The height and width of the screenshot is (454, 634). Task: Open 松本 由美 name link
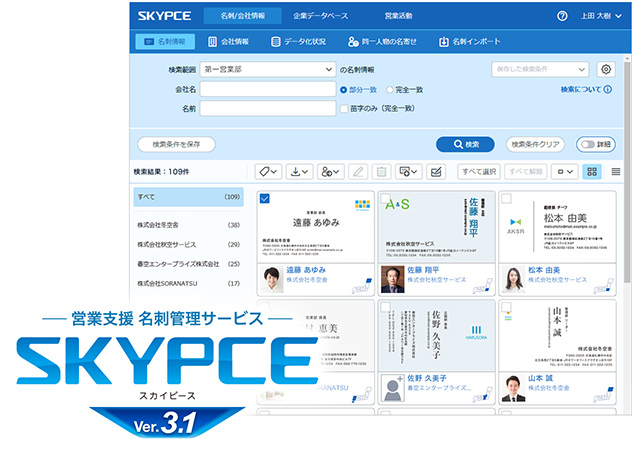tap(544, 270)
